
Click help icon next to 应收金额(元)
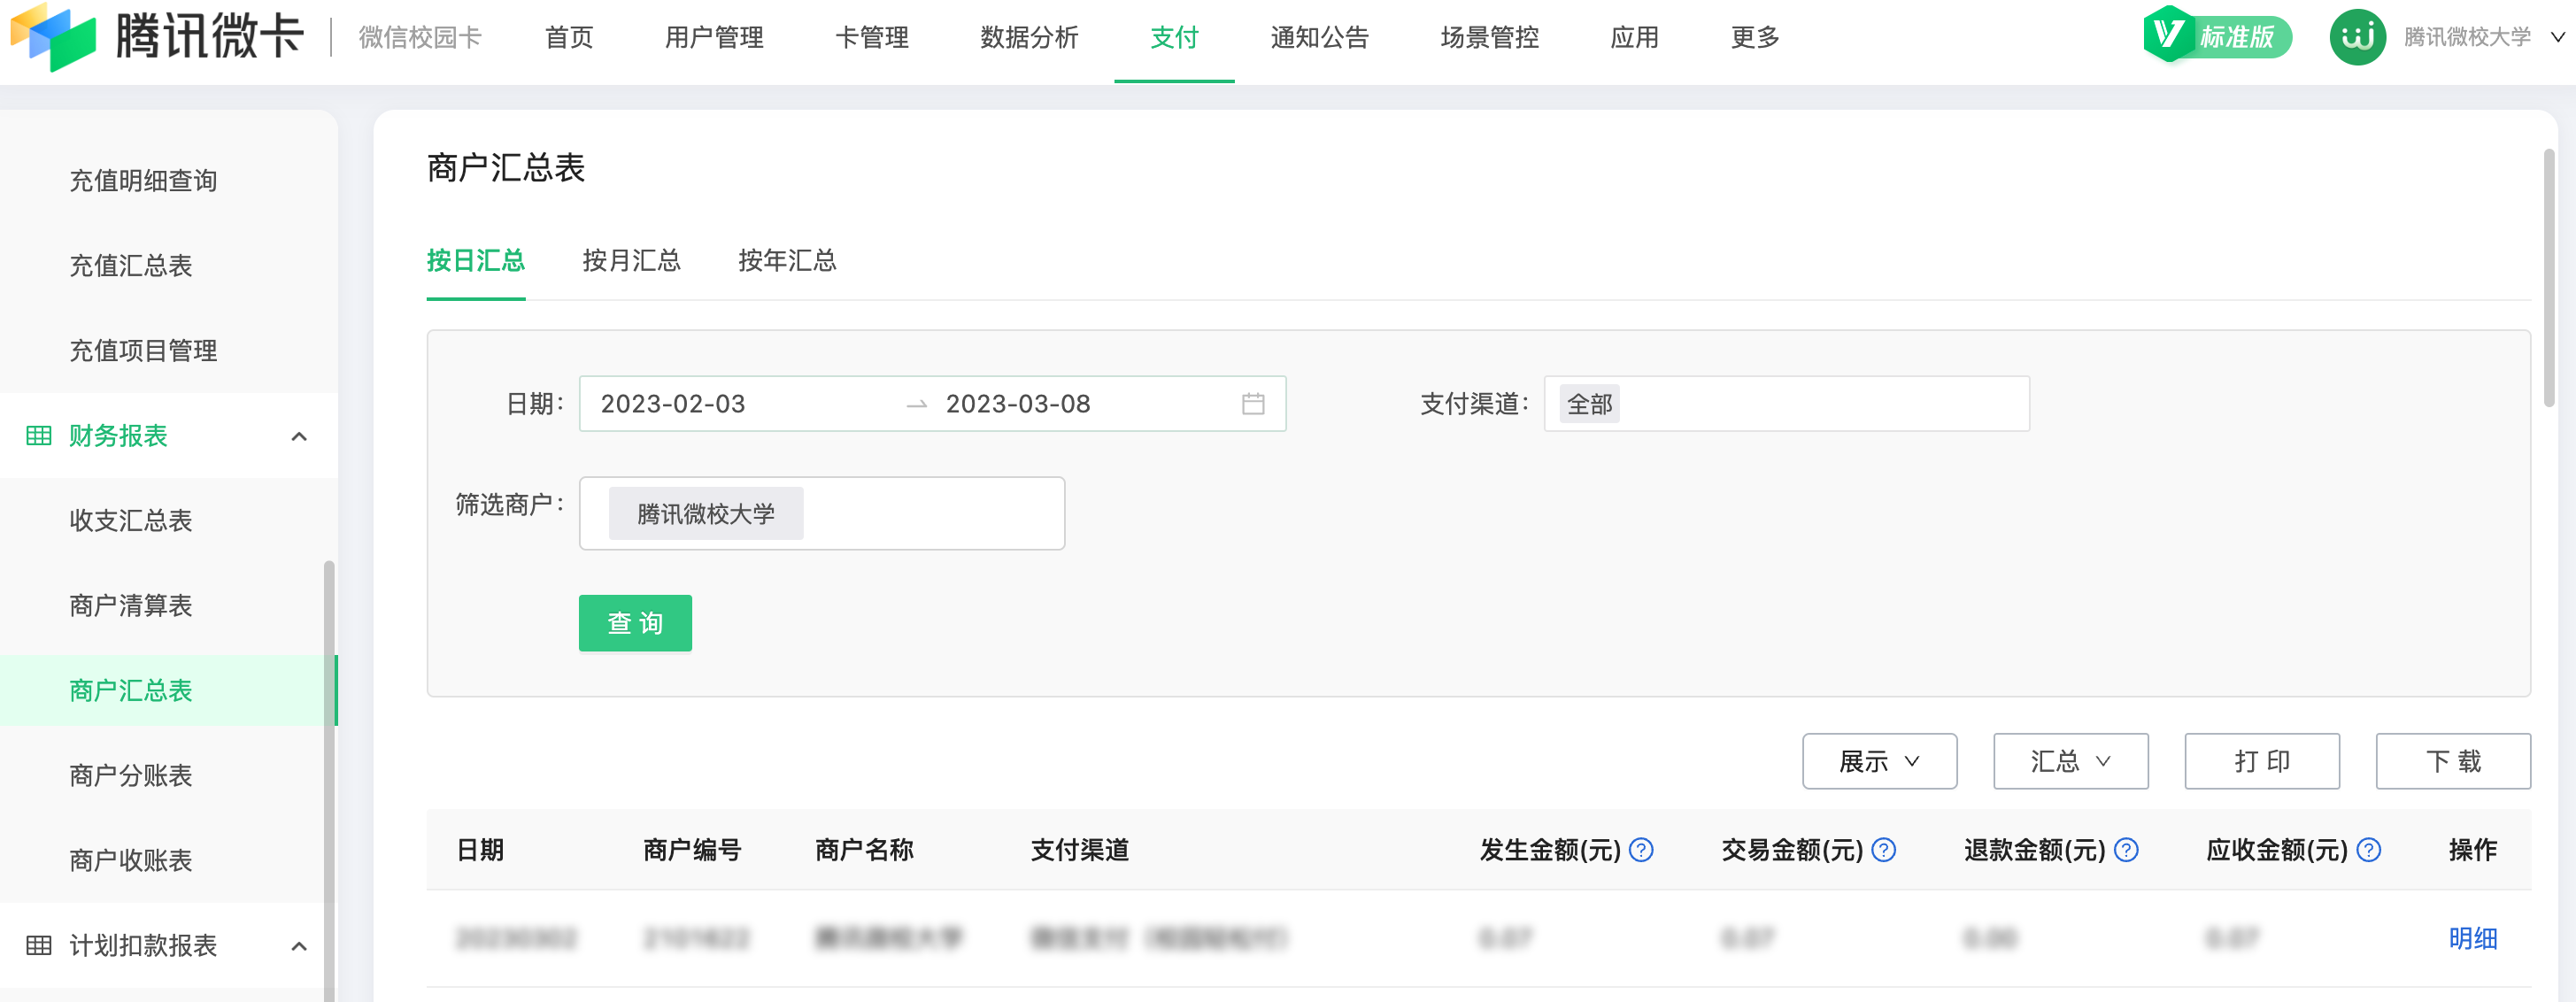(2368, 850)
